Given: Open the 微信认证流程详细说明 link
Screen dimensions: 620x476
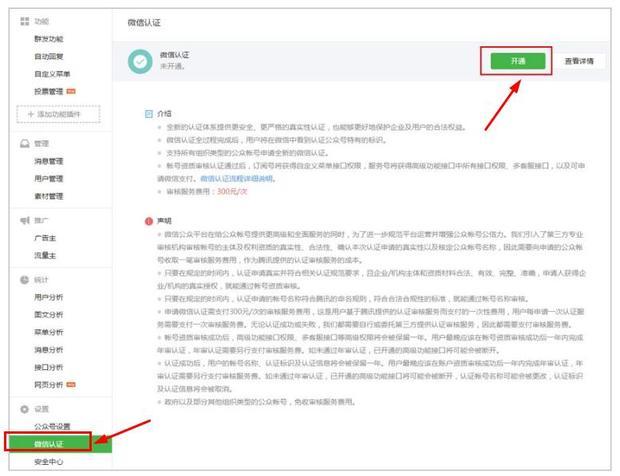Looking at the screenshot, I should [x=237, y=179].
